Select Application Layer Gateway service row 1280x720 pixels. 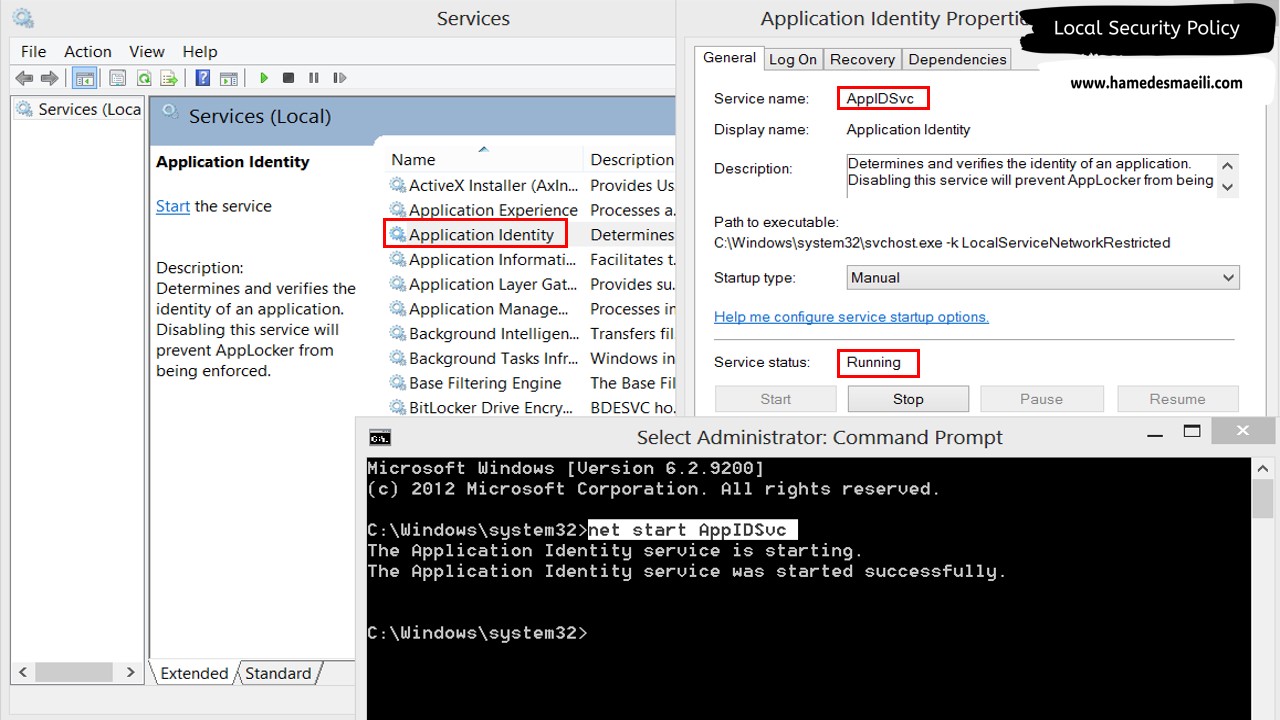(x=530, y=284)
